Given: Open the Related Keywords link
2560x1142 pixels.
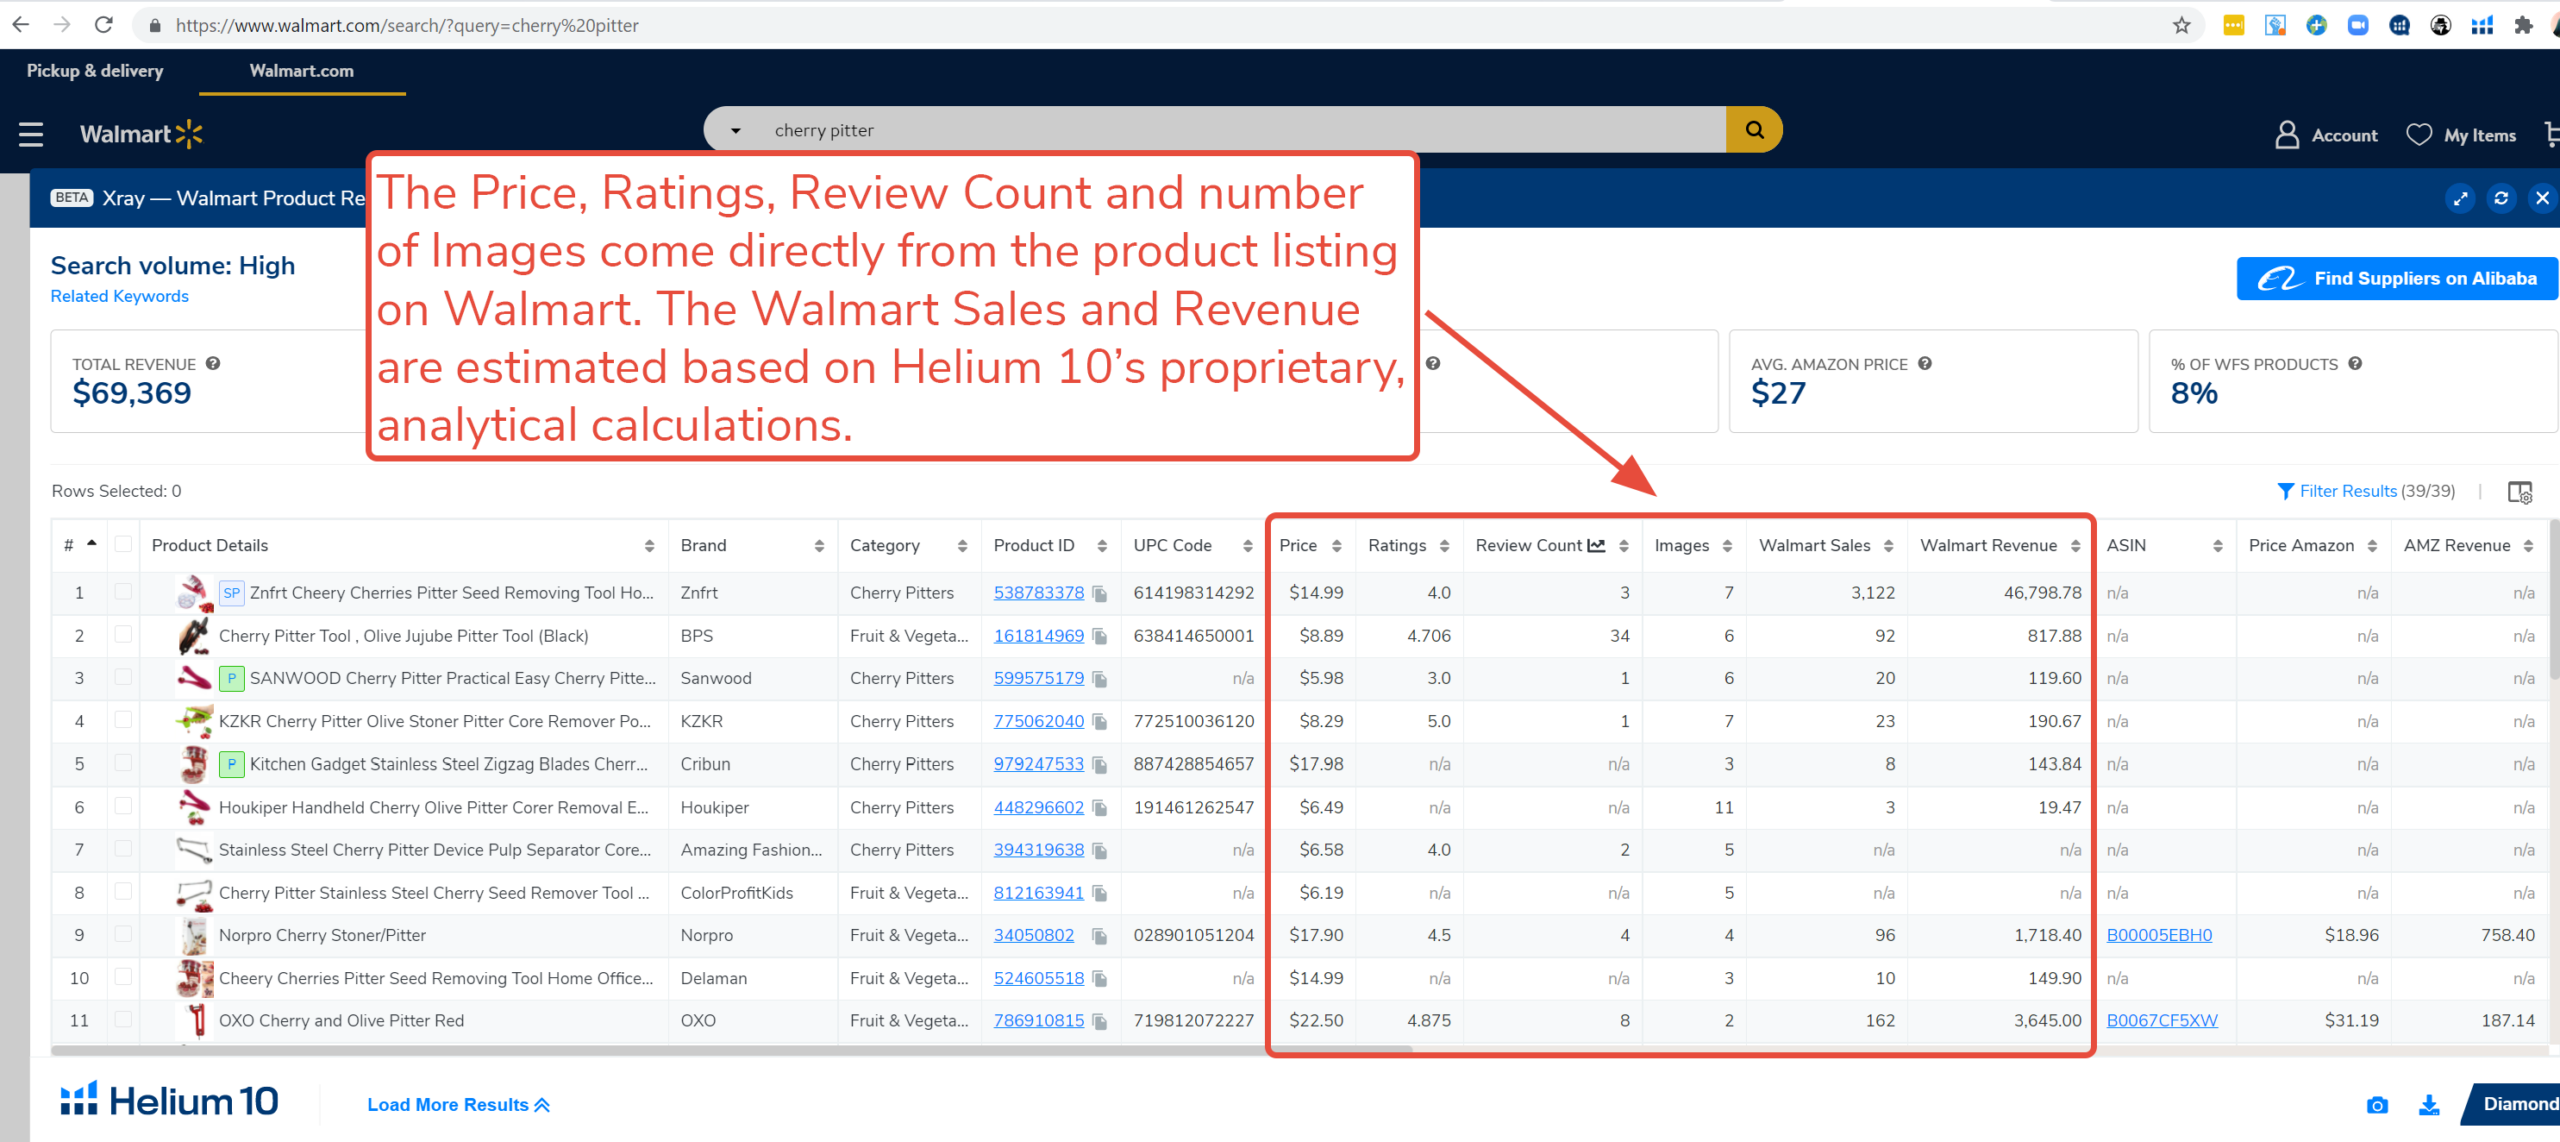Looking at the screenshot, I should (x=119, y=296).
